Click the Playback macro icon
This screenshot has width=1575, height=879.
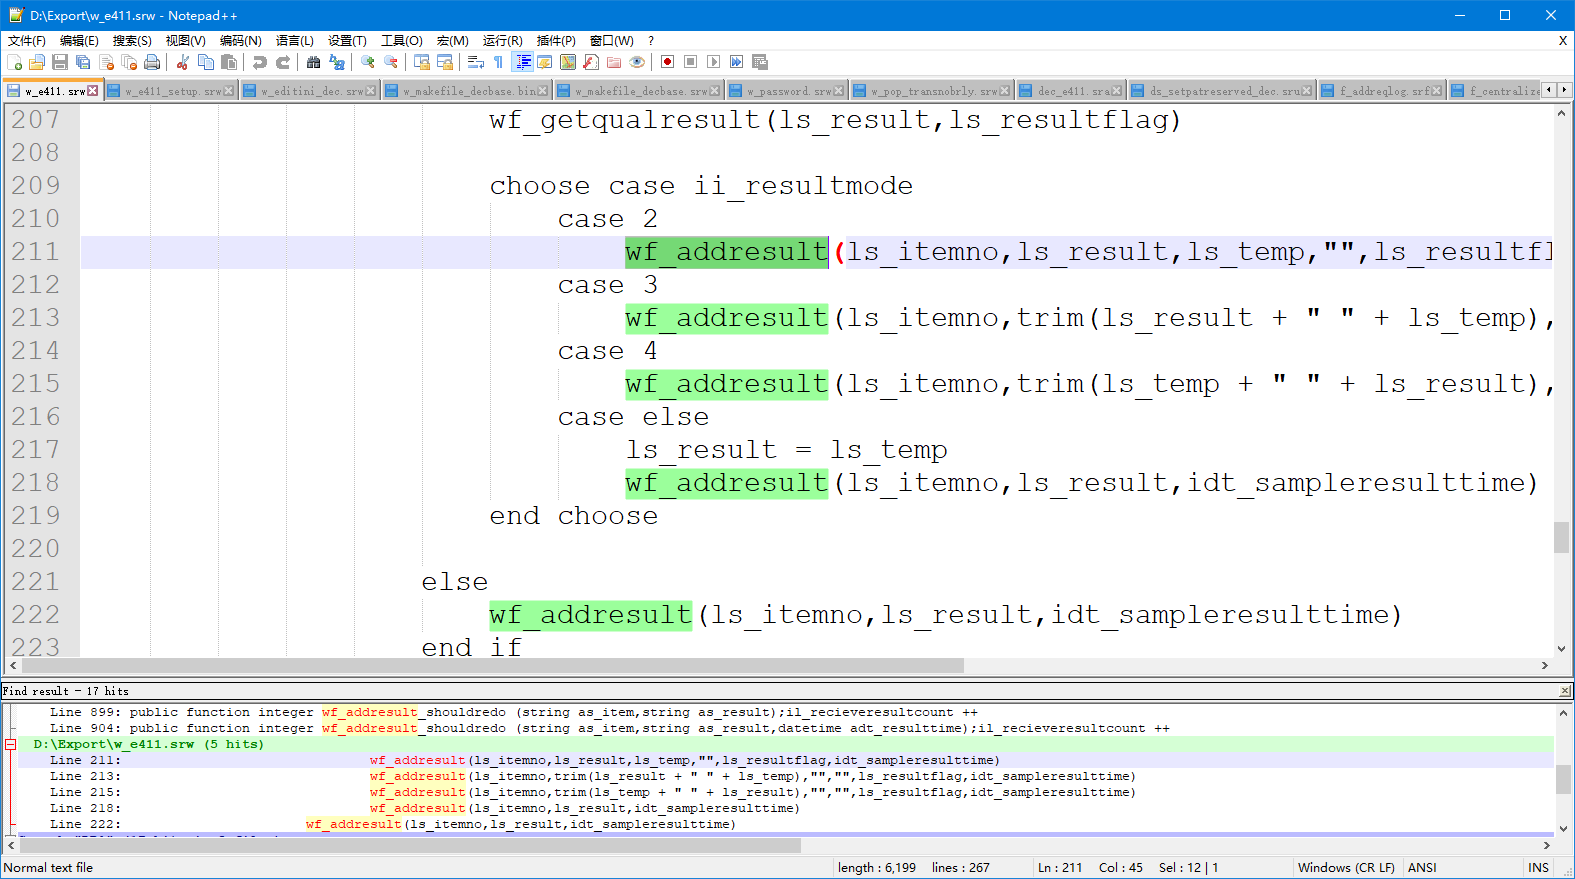(x=714, y=62)
